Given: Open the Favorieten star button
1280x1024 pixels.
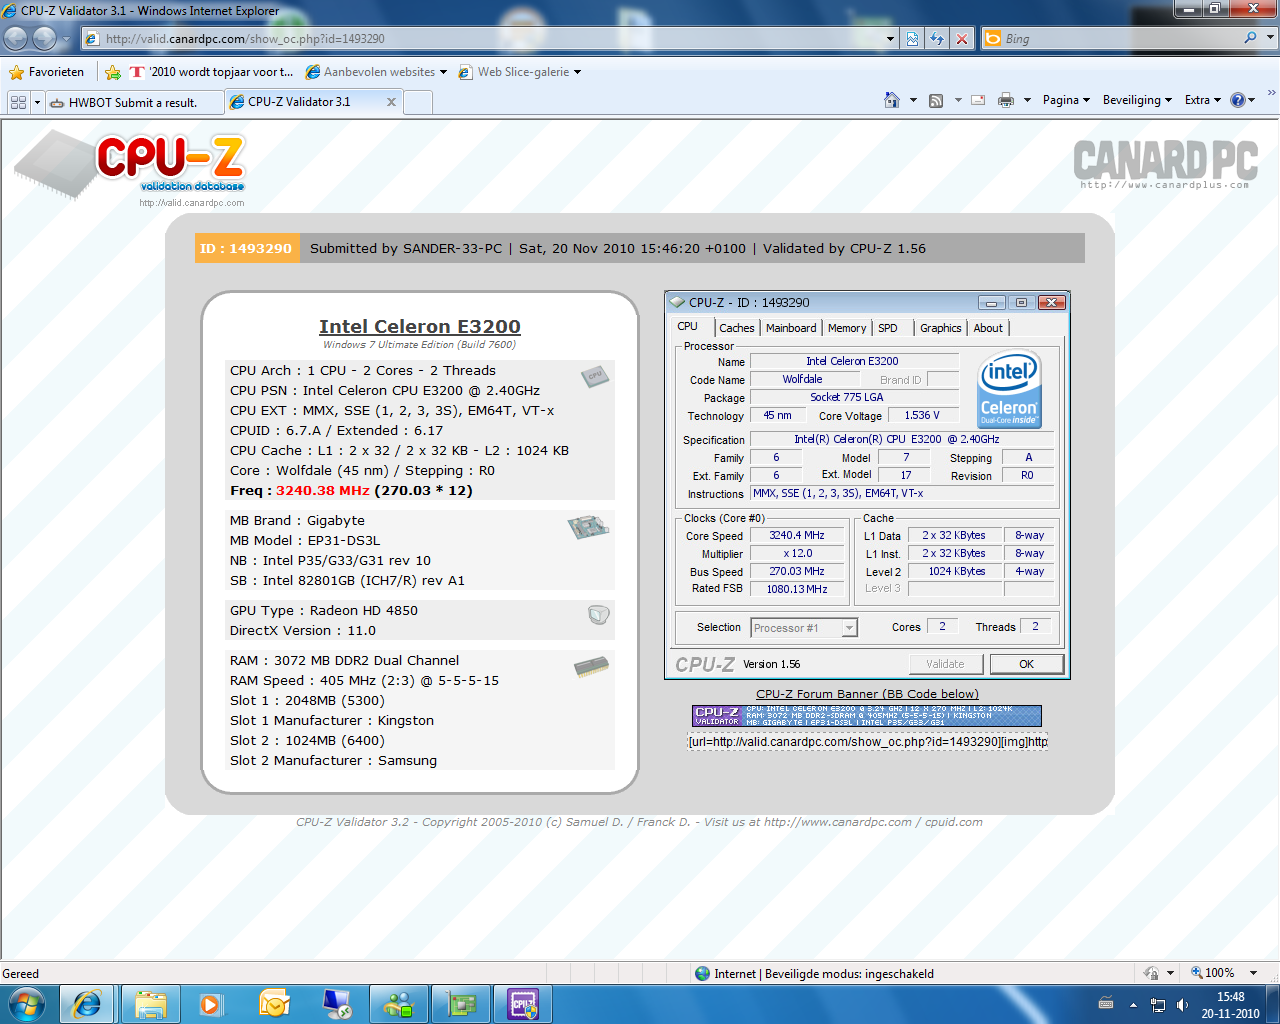Looking at the screenshot, I should click(x=47, y=72).
